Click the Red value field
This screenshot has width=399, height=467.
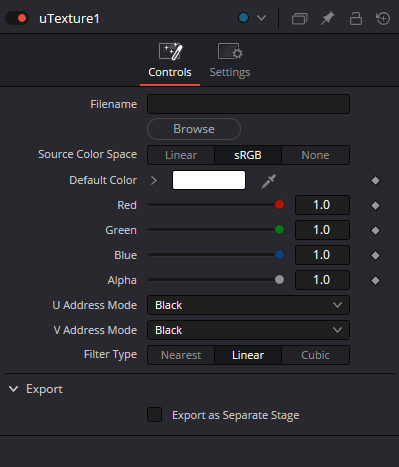[x=322, y=205]
